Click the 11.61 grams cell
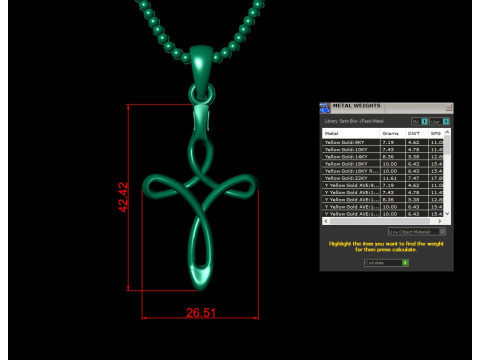 392,178
